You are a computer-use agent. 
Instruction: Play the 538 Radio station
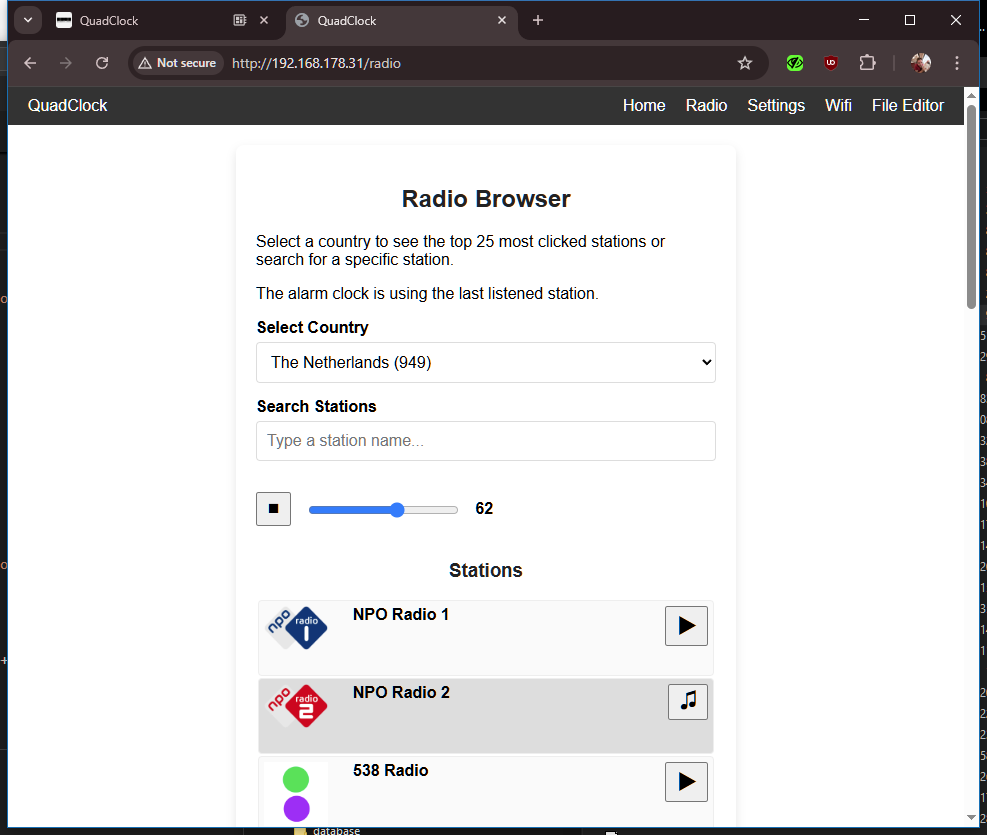(686, 781)
